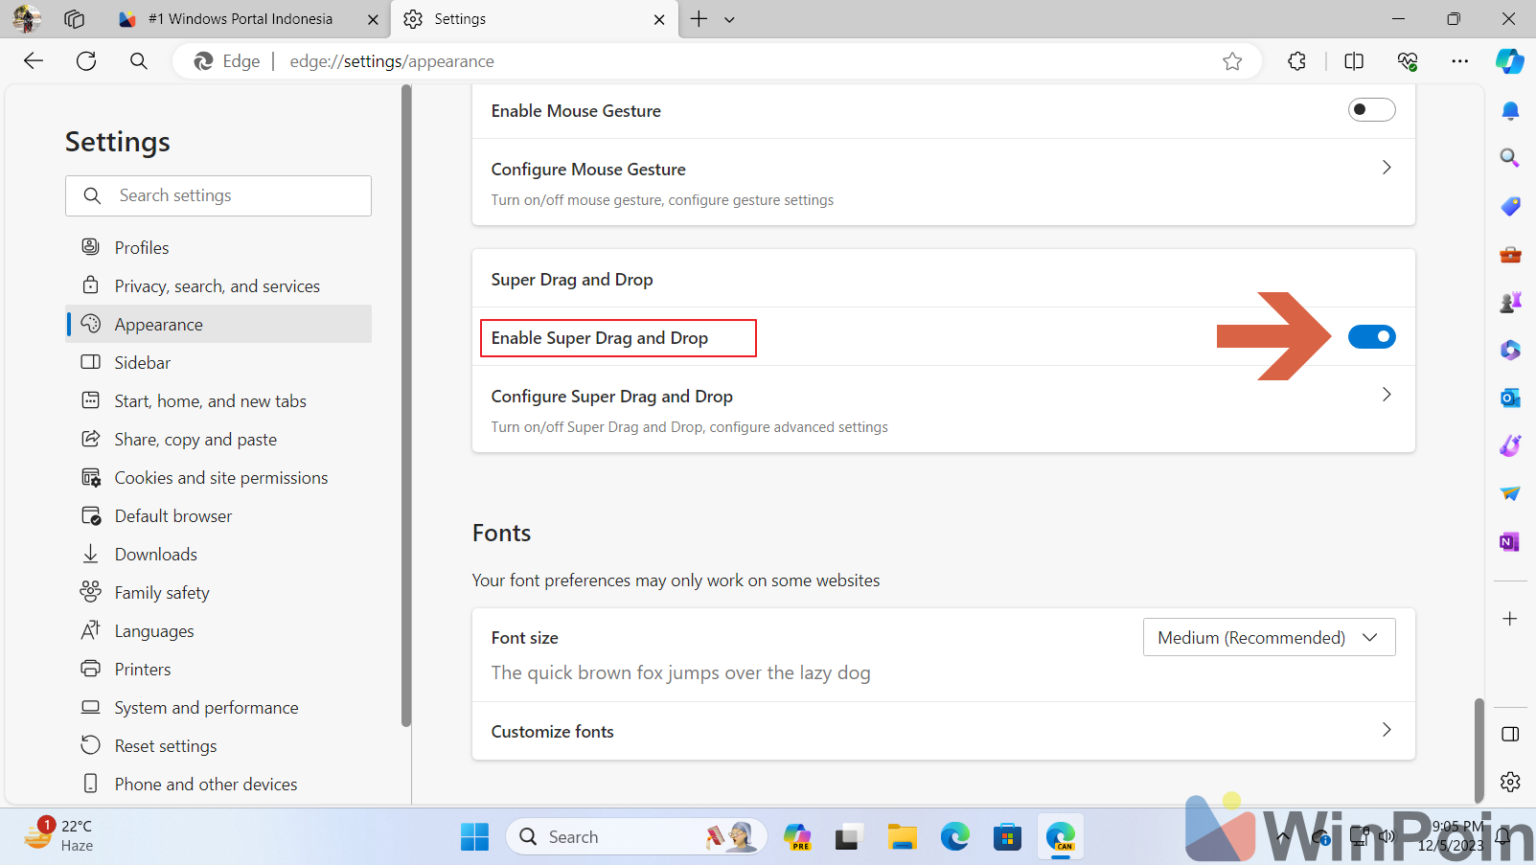Open the Font size dropdown
Viewport: 1536px width, 865px height.
click(x=1268, y=637)
